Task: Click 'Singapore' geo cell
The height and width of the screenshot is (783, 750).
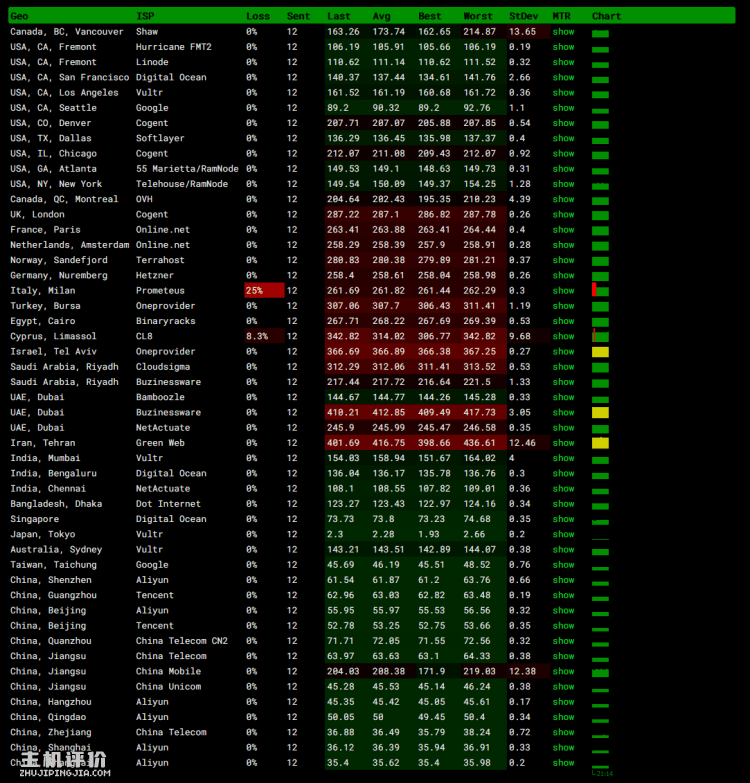Action: [34, 519]
